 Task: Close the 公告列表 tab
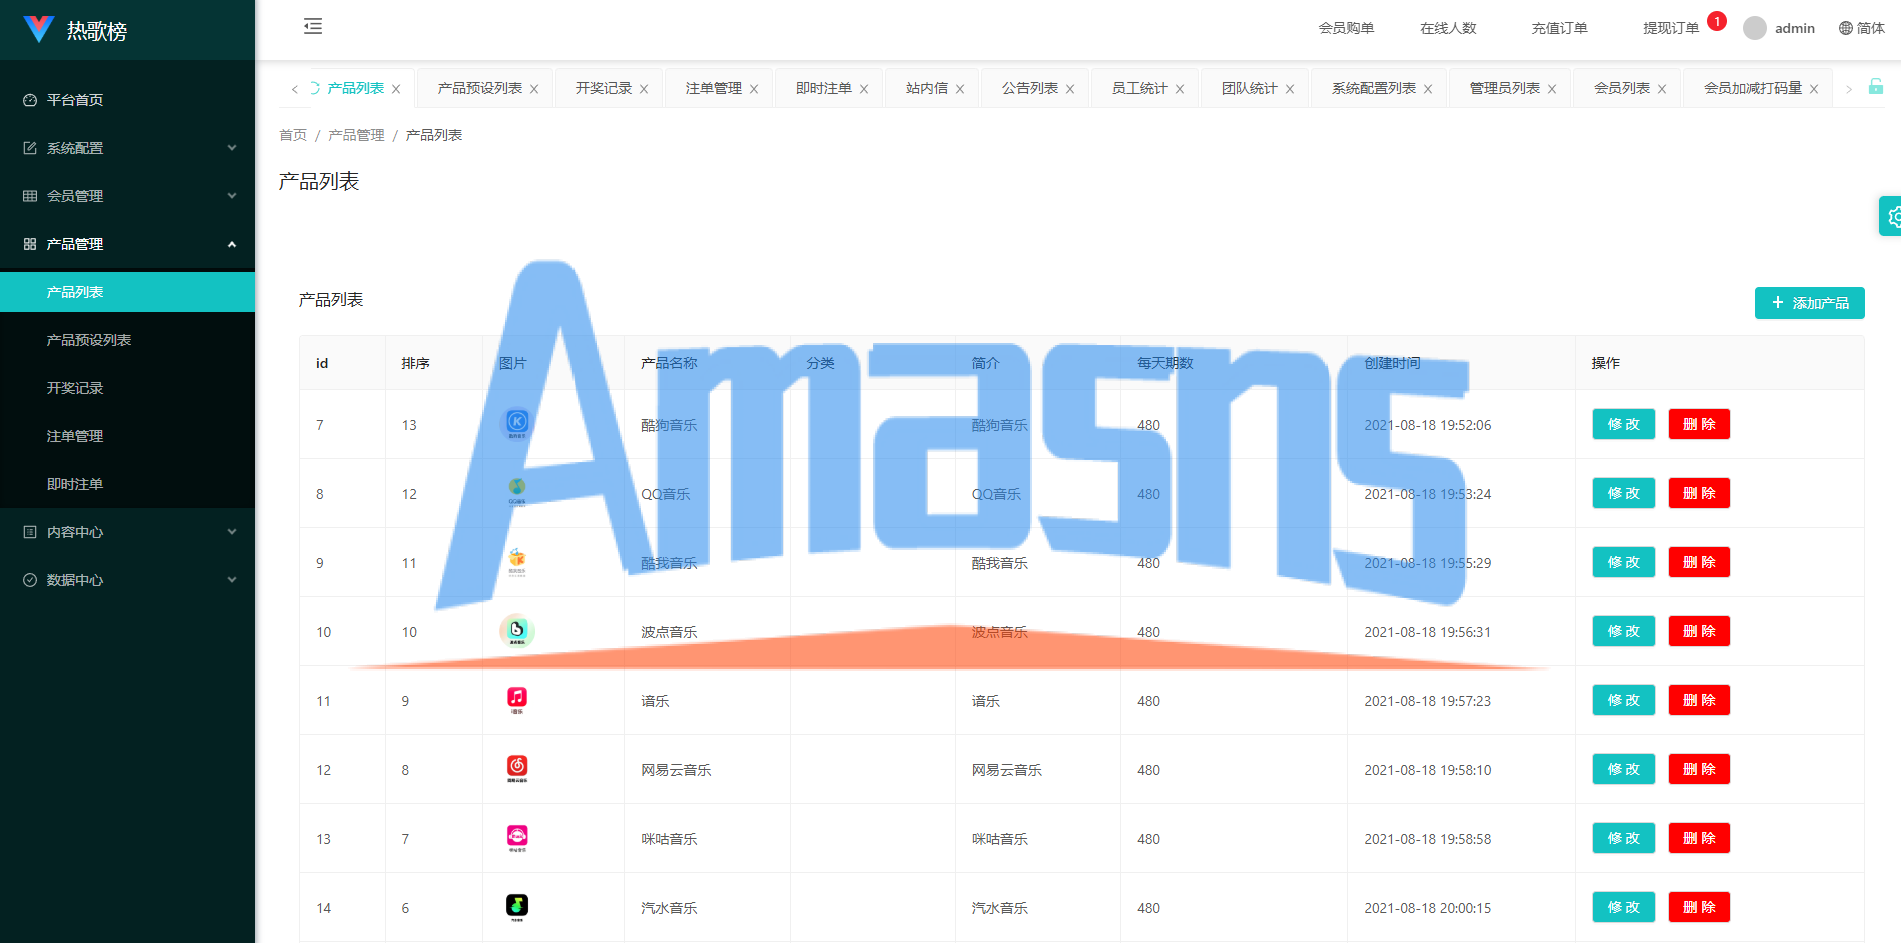click(1070, 89)
